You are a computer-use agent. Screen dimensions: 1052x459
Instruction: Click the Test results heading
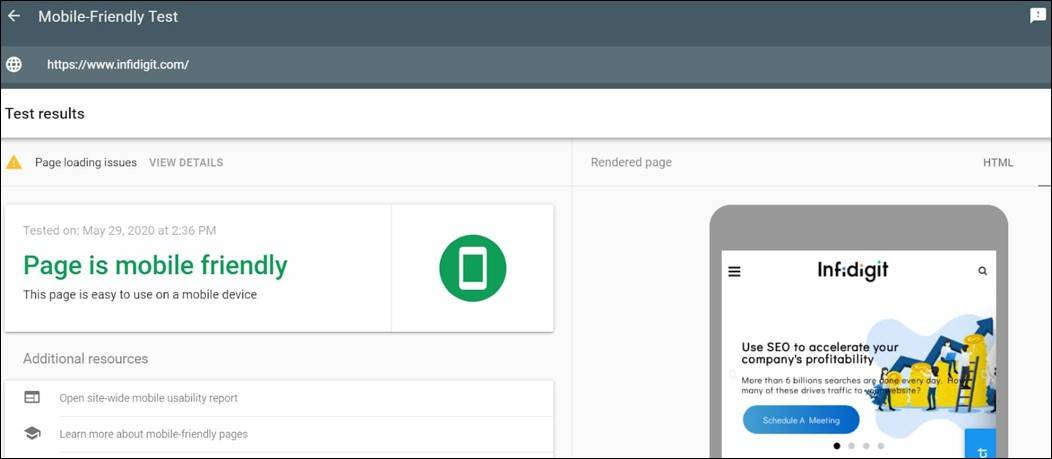pyautogui.click(x=45, y=113)
